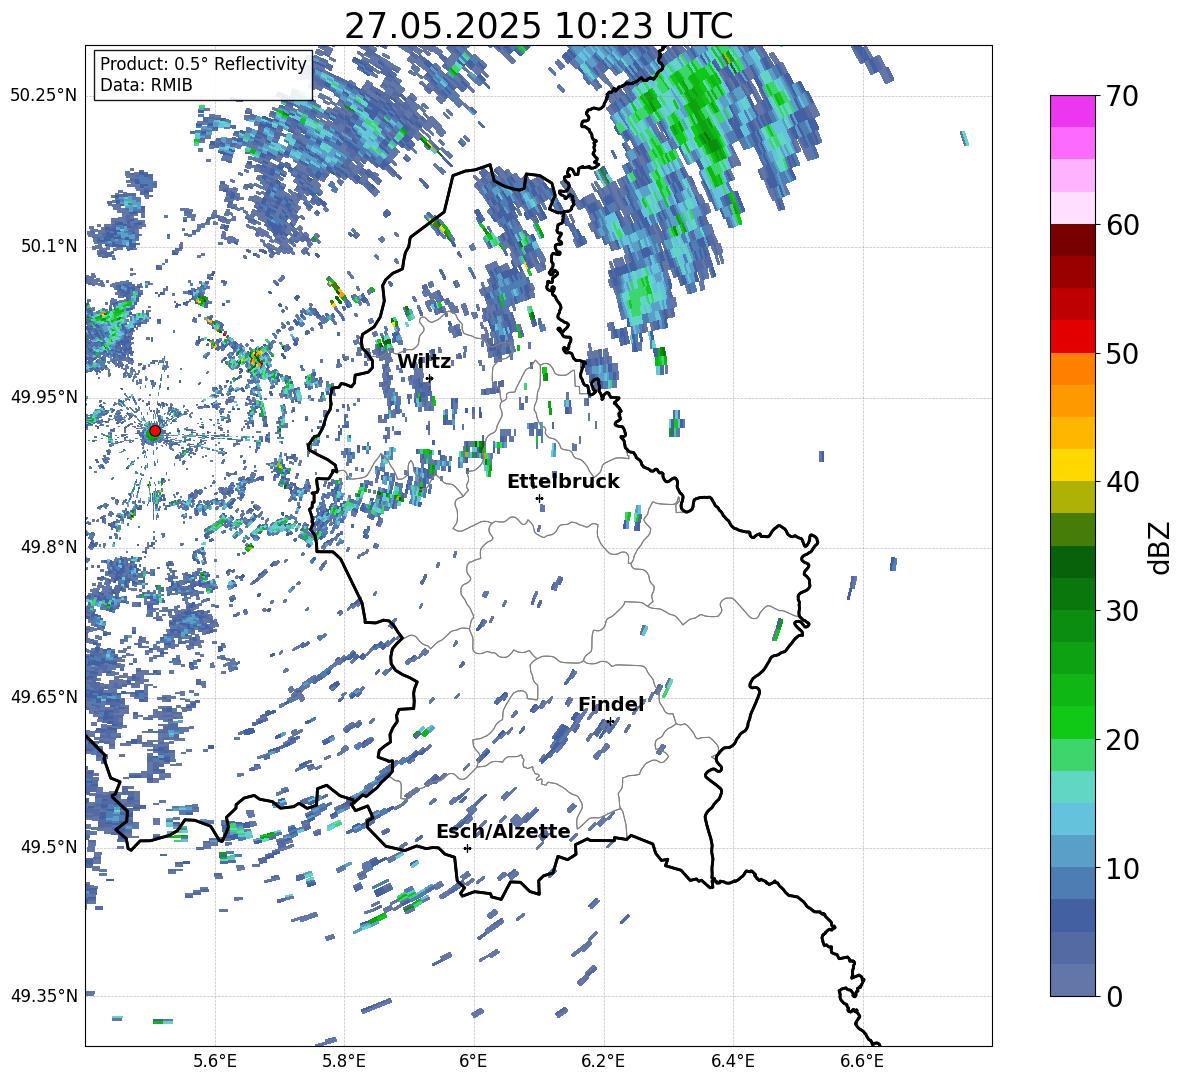
Task: Click the Esch/Alzette city label
Action: pyautogui.click(x=503, y=831)
